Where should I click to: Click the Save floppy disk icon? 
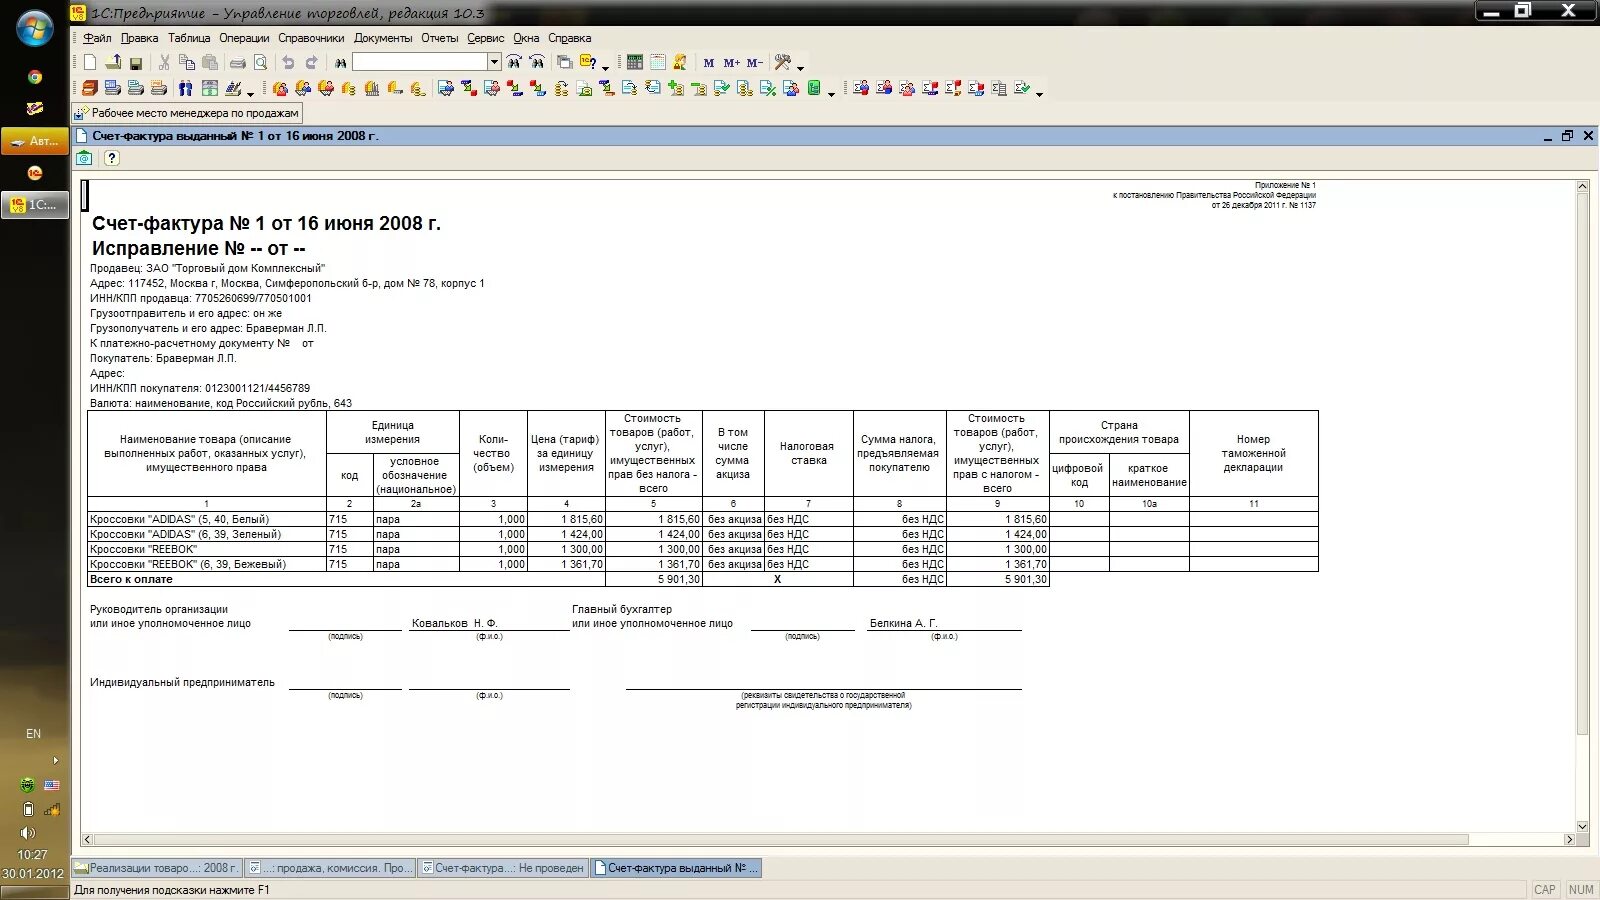pyautogui.click(x=136, y=63)
